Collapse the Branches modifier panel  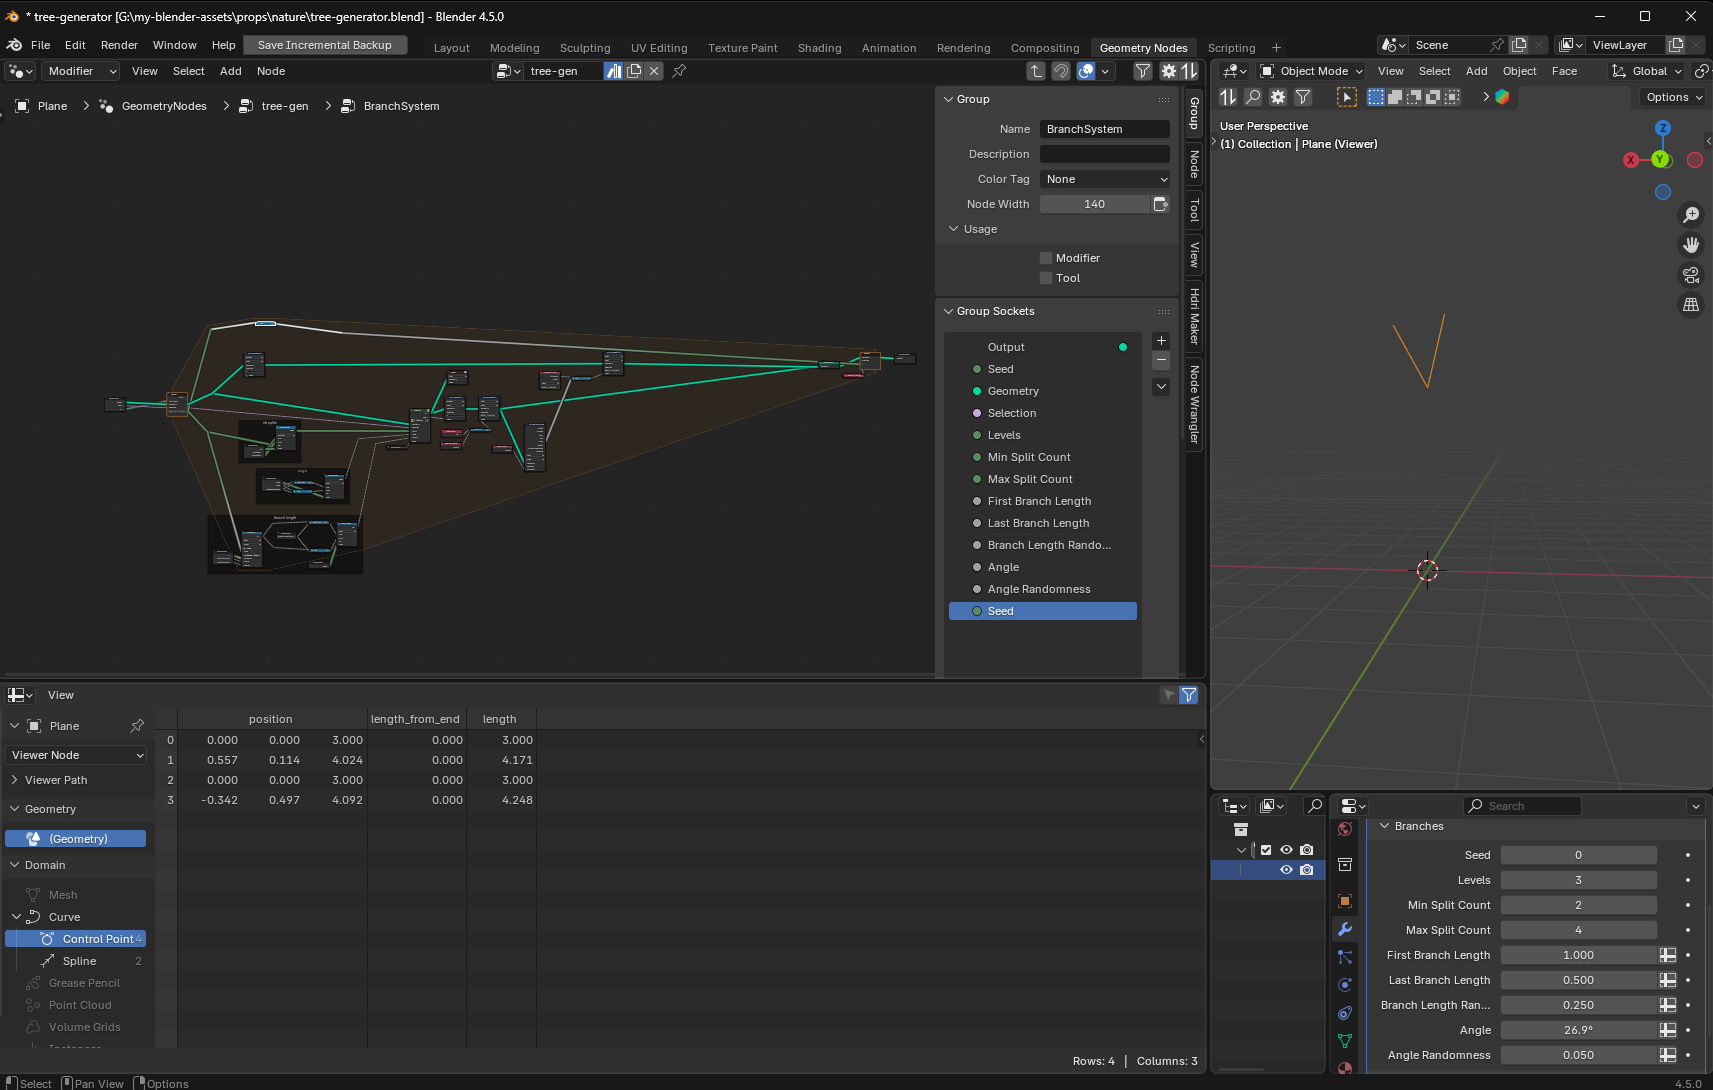1385,826
